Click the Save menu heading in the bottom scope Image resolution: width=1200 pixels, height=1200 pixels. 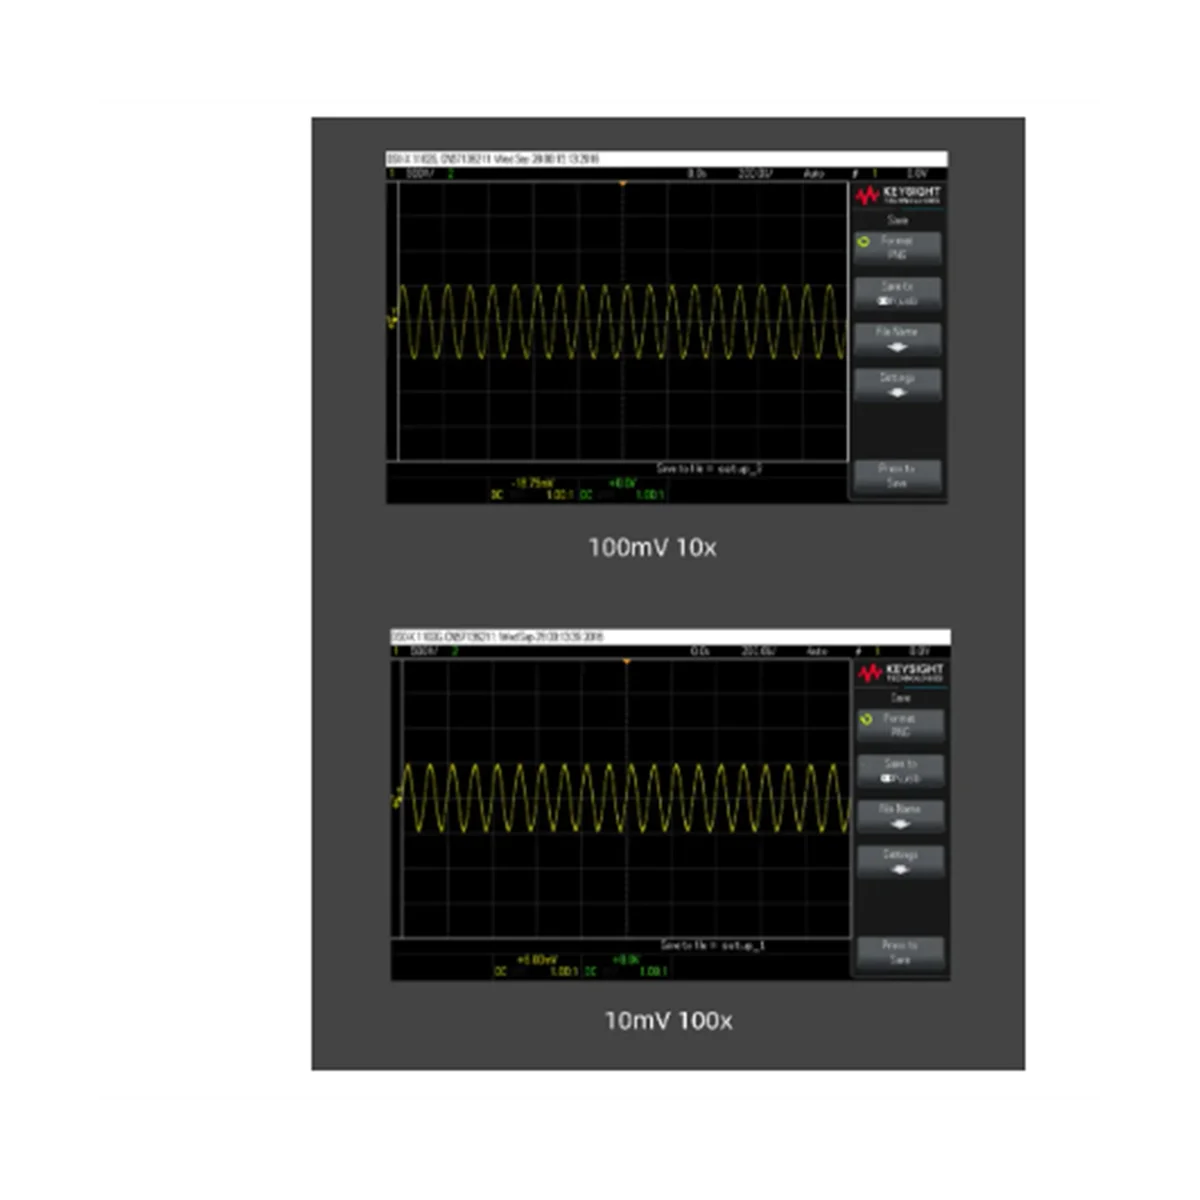click(901, 698)
